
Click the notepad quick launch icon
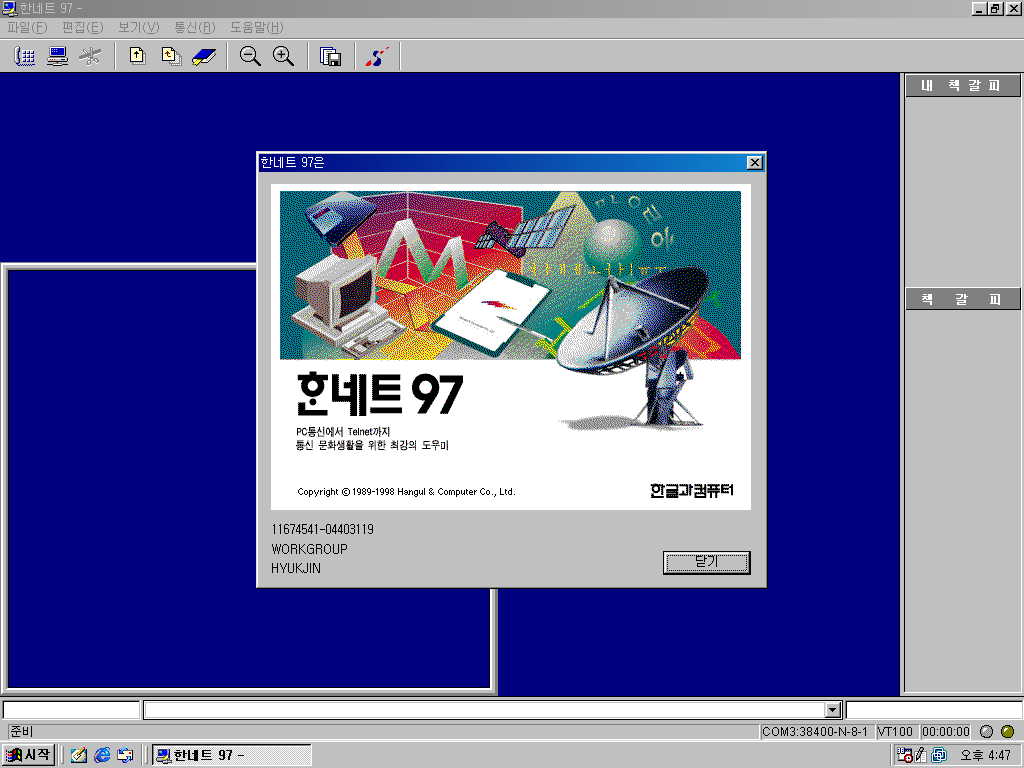[79, 755]
